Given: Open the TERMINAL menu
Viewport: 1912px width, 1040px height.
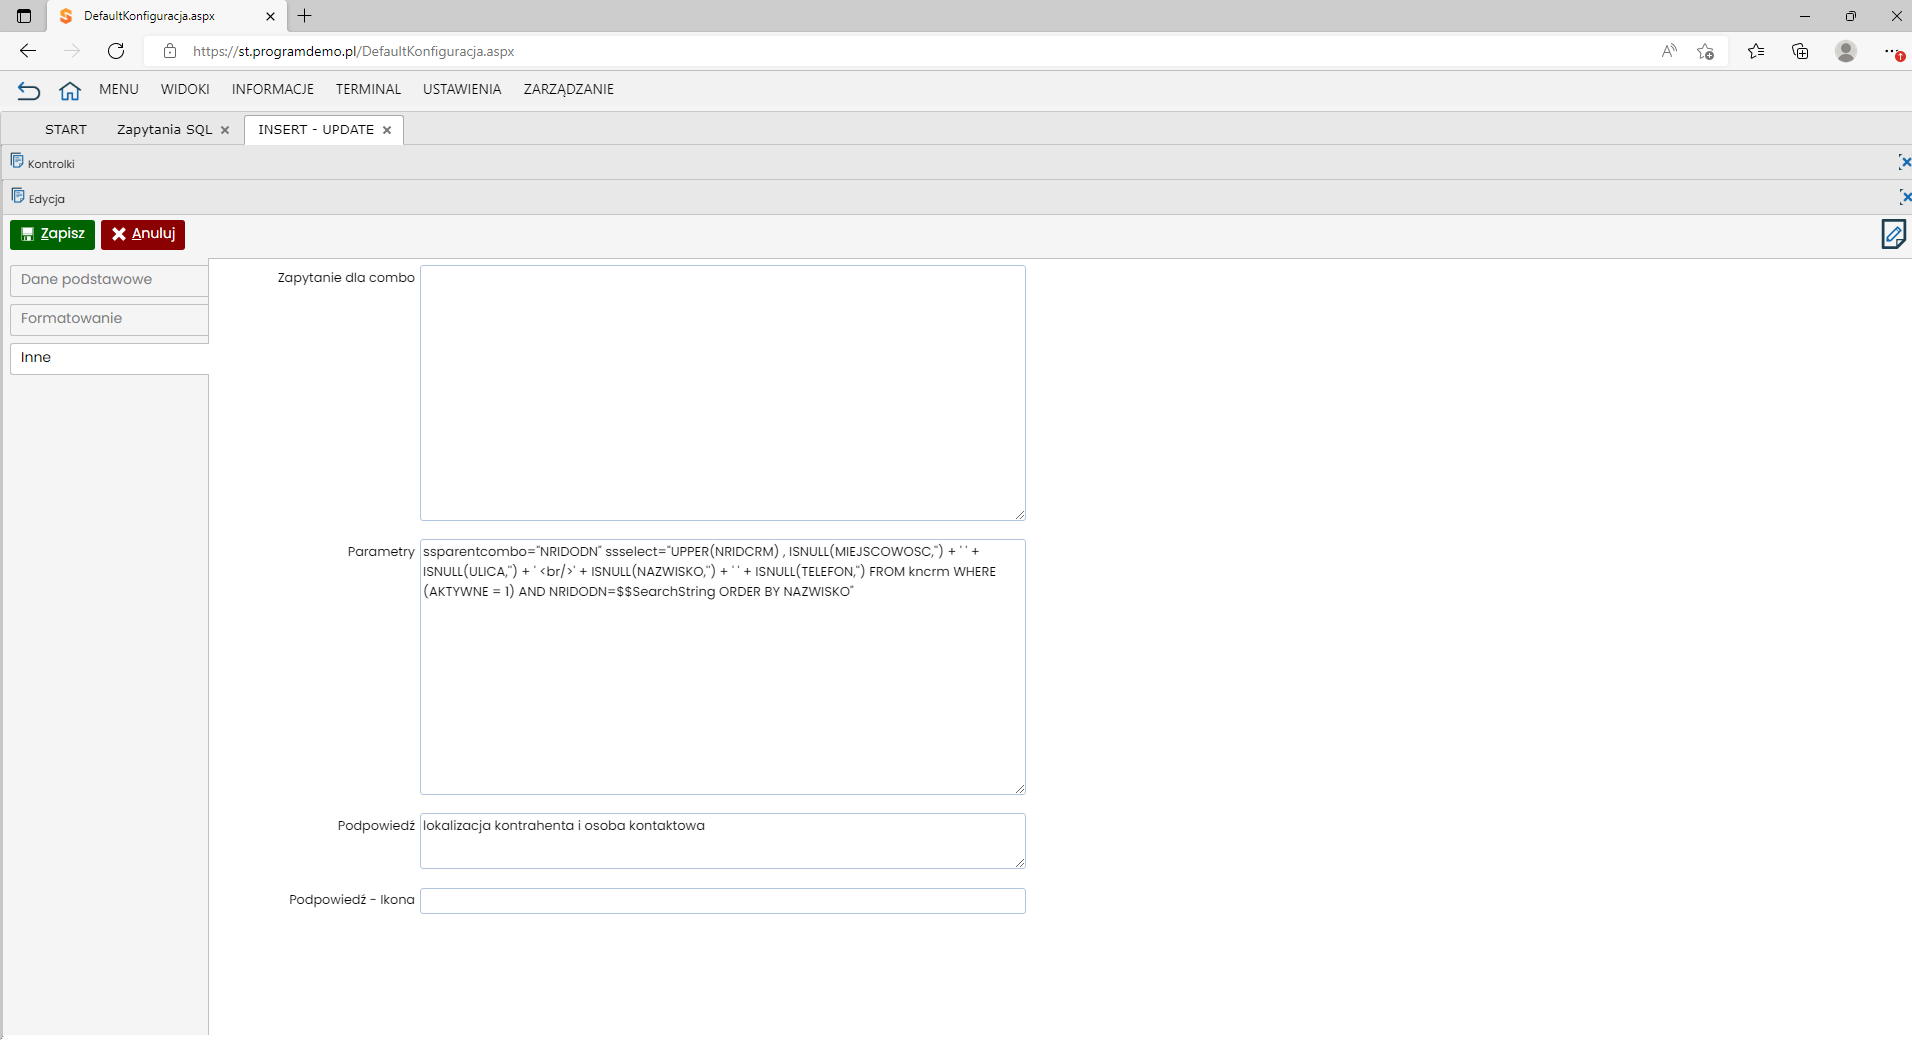Looking at the screenshot, I should (x=368, y=89).
